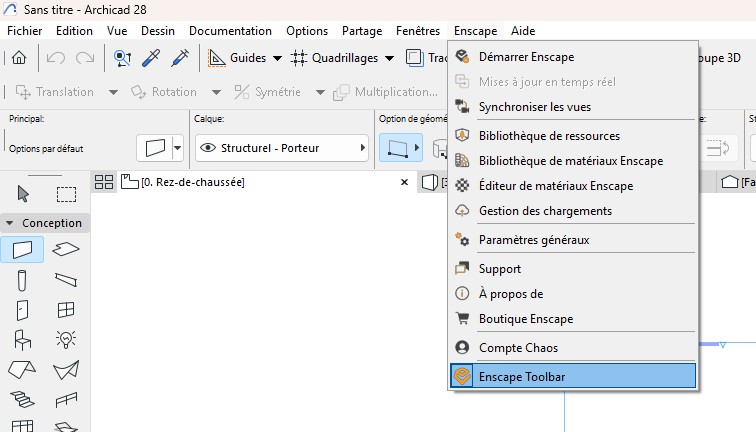The height and width of the screenshot is (432, 756).
Task: Select the Window tool
Action: 66,310
